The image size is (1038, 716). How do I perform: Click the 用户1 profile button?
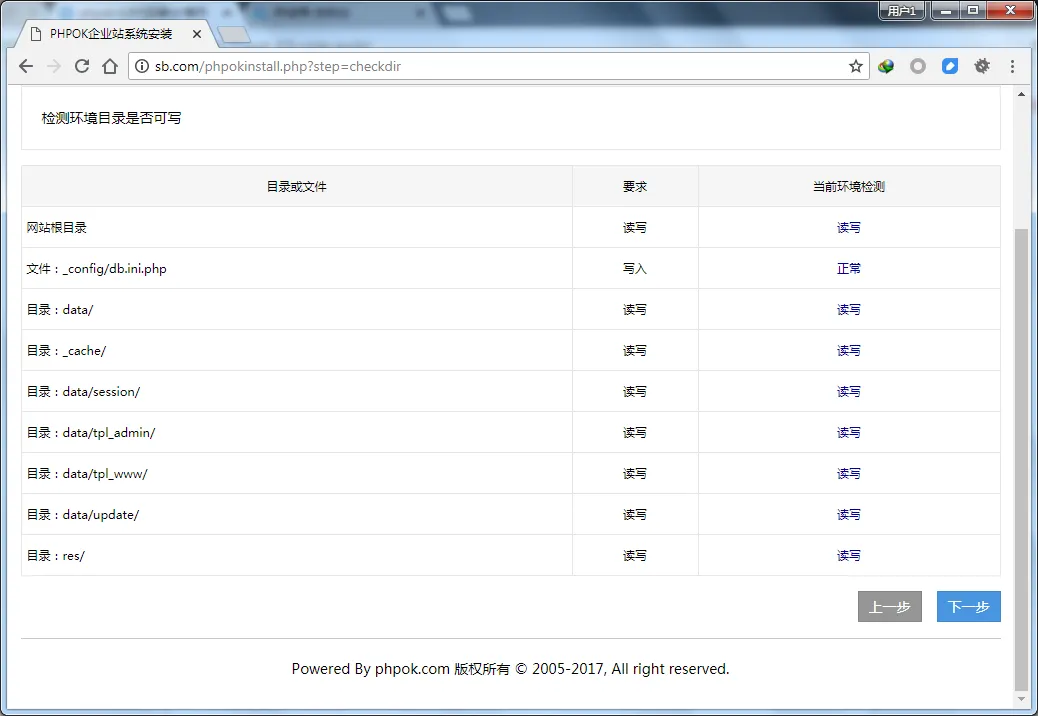901,11
